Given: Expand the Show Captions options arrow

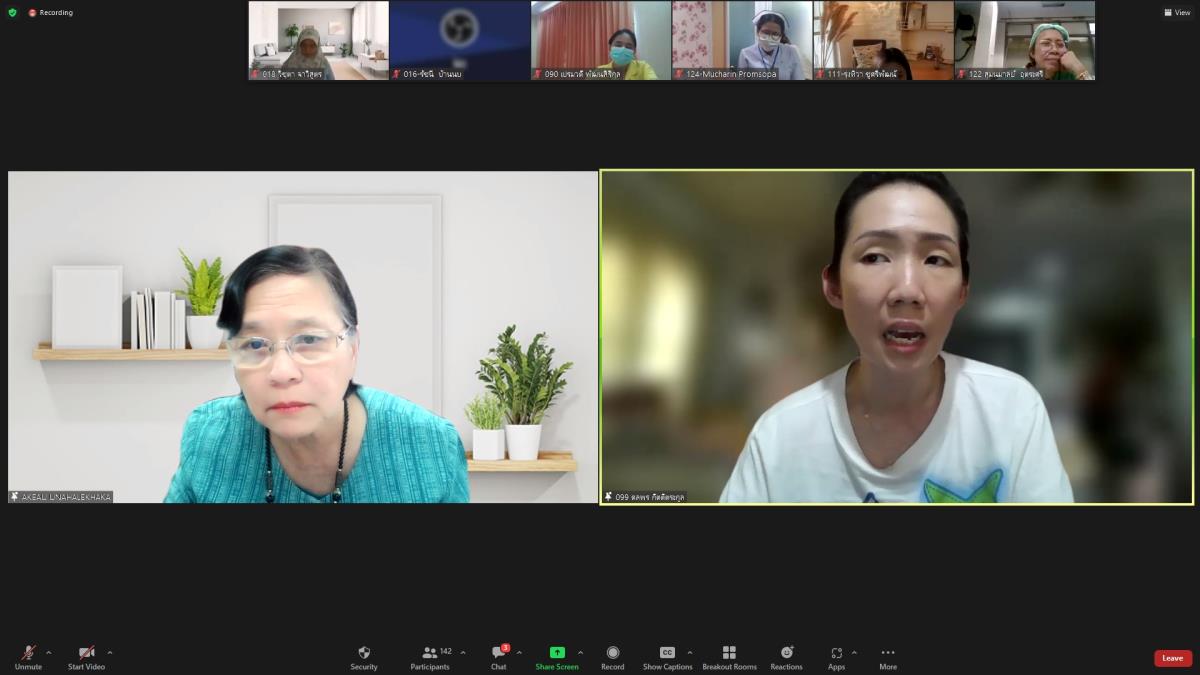Looking at the screenshot, I should 690,653.
